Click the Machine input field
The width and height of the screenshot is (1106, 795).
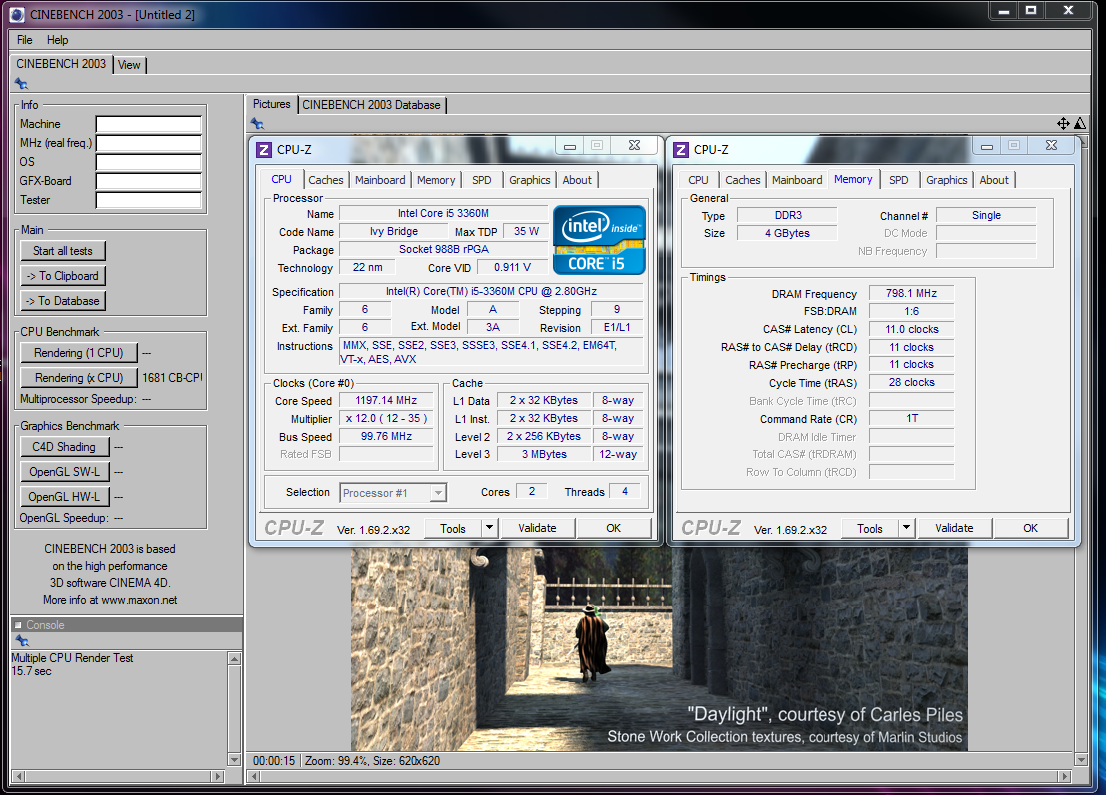(149, 125)
